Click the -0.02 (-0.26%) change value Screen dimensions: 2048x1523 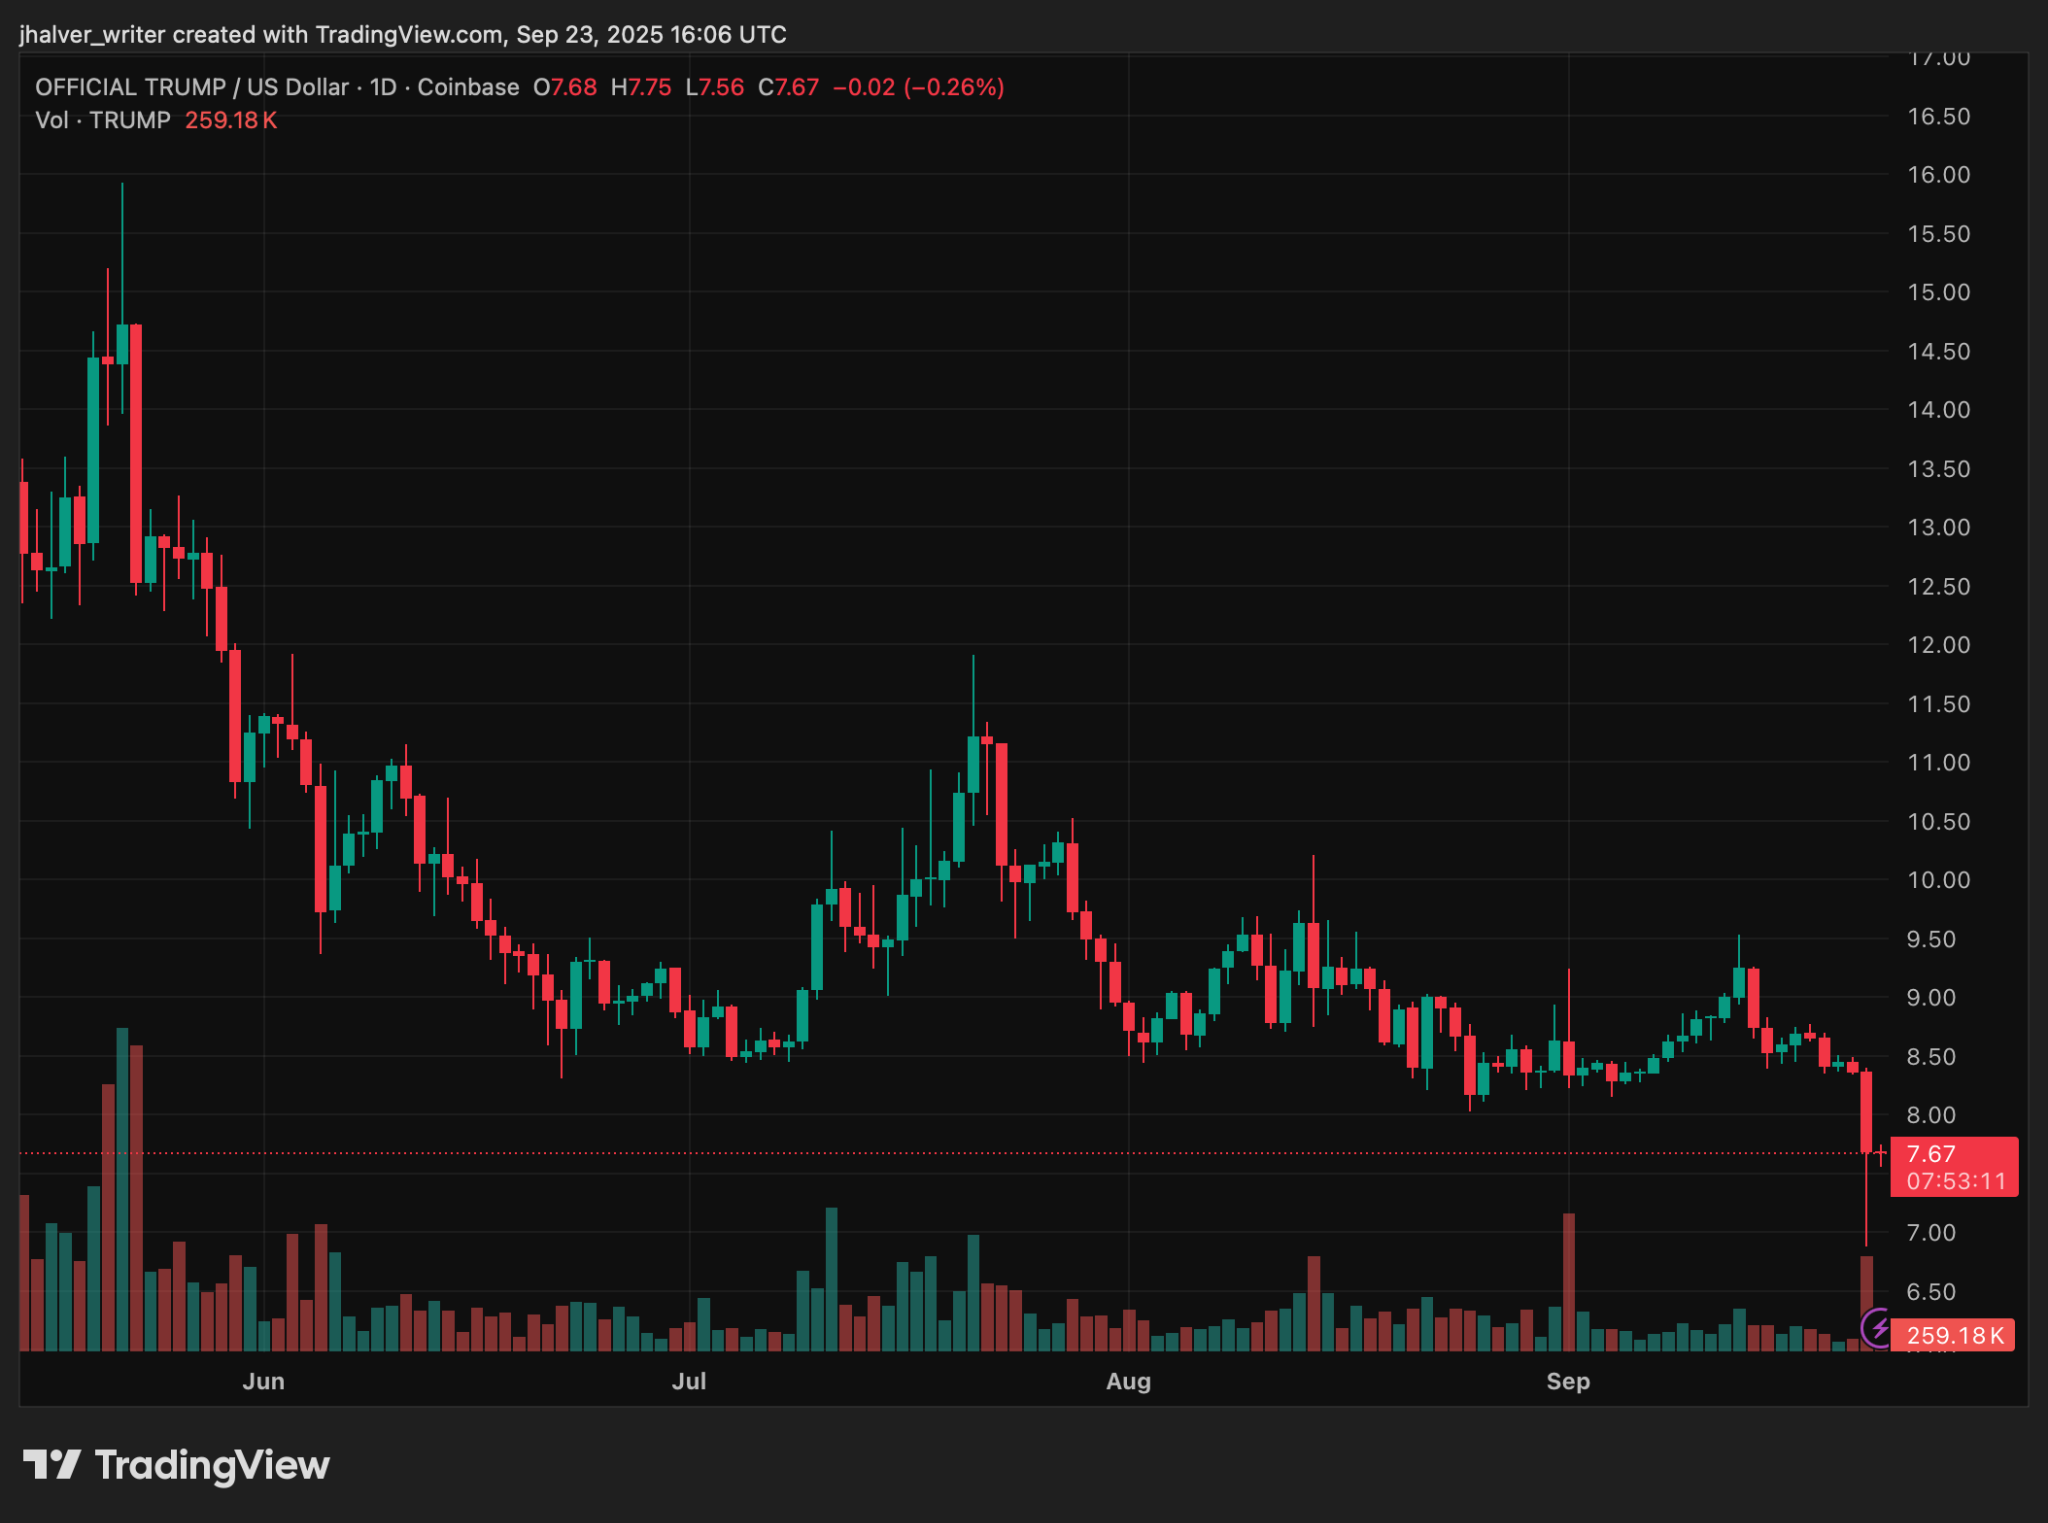click(x=918, y=87)
